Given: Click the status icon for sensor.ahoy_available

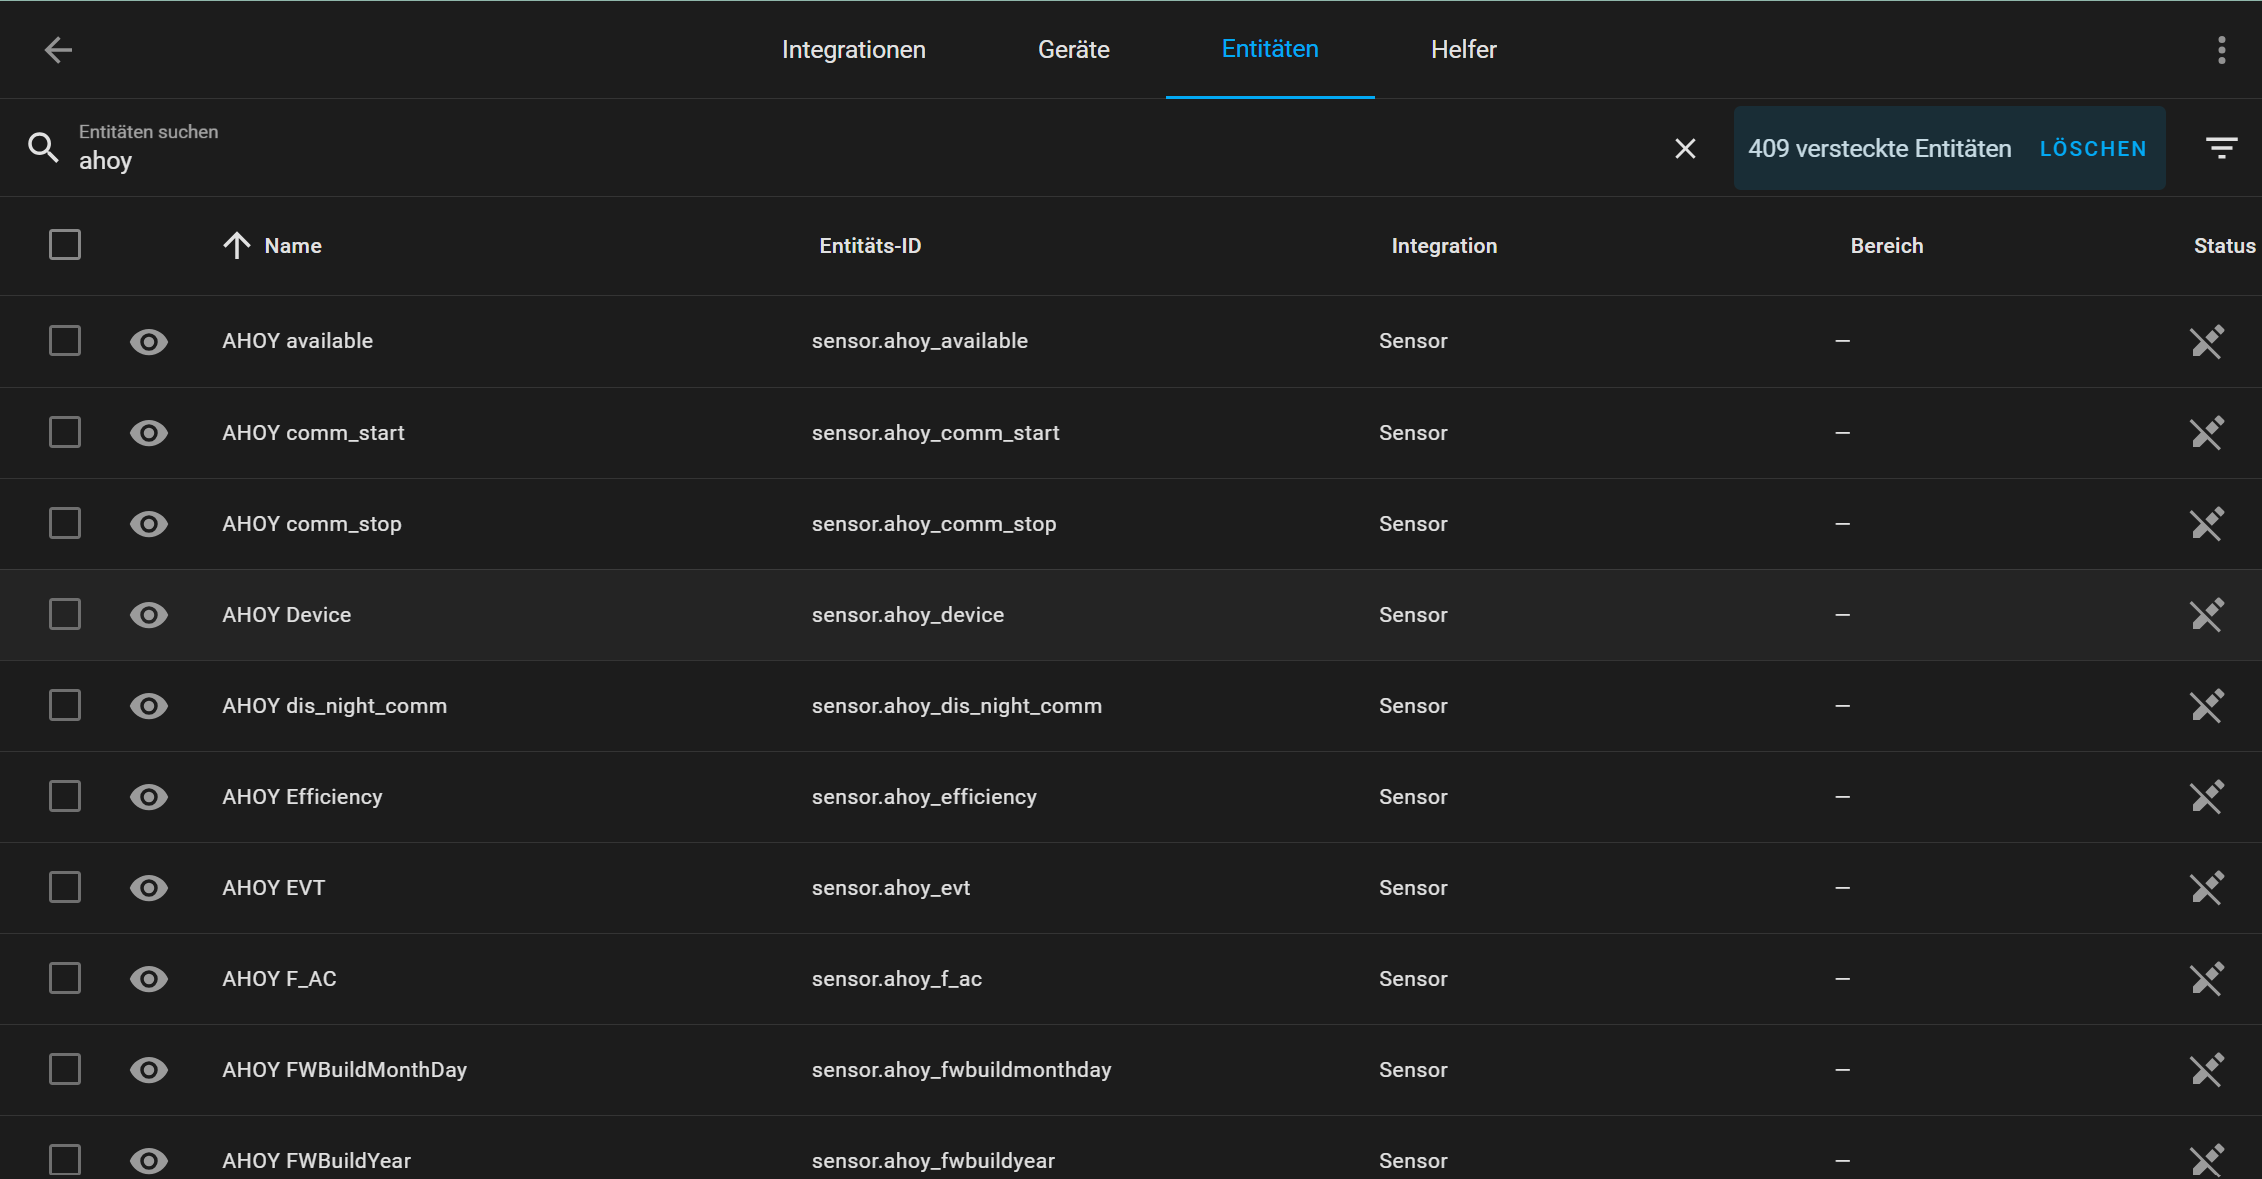Looking at the screenshot, I should point(2207,341).
